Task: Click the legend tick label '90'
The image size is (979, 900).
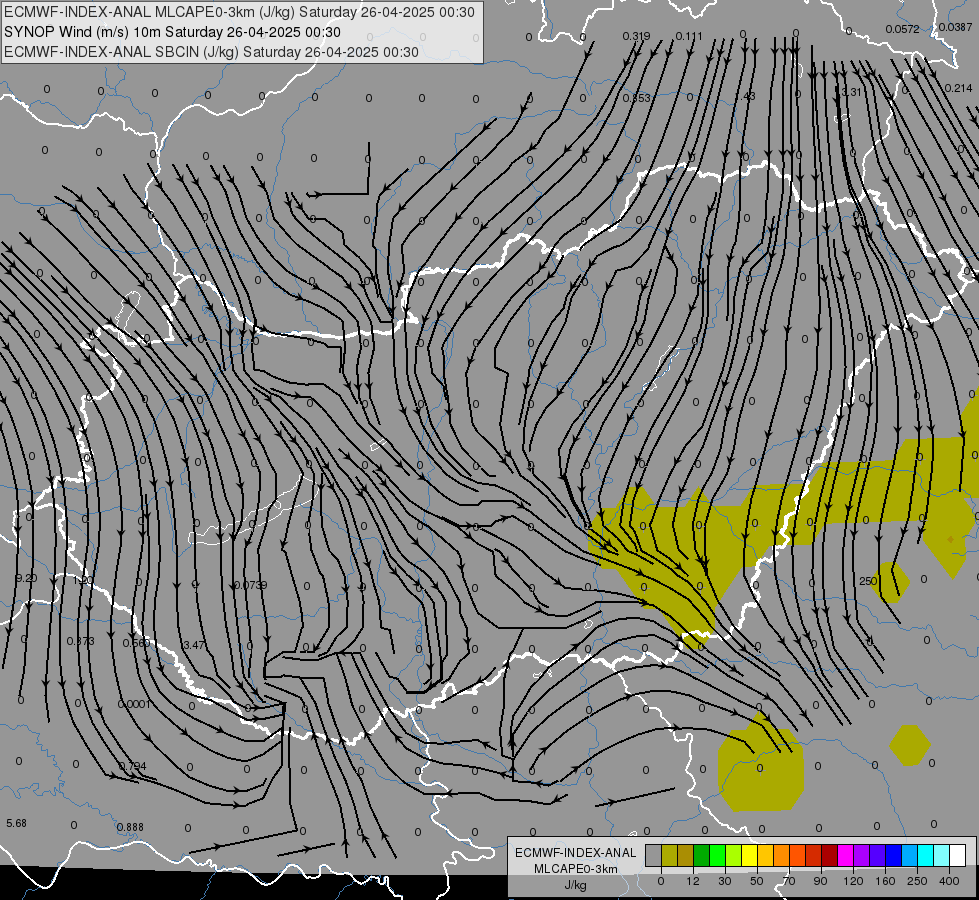Action: [x=820, y=881]
